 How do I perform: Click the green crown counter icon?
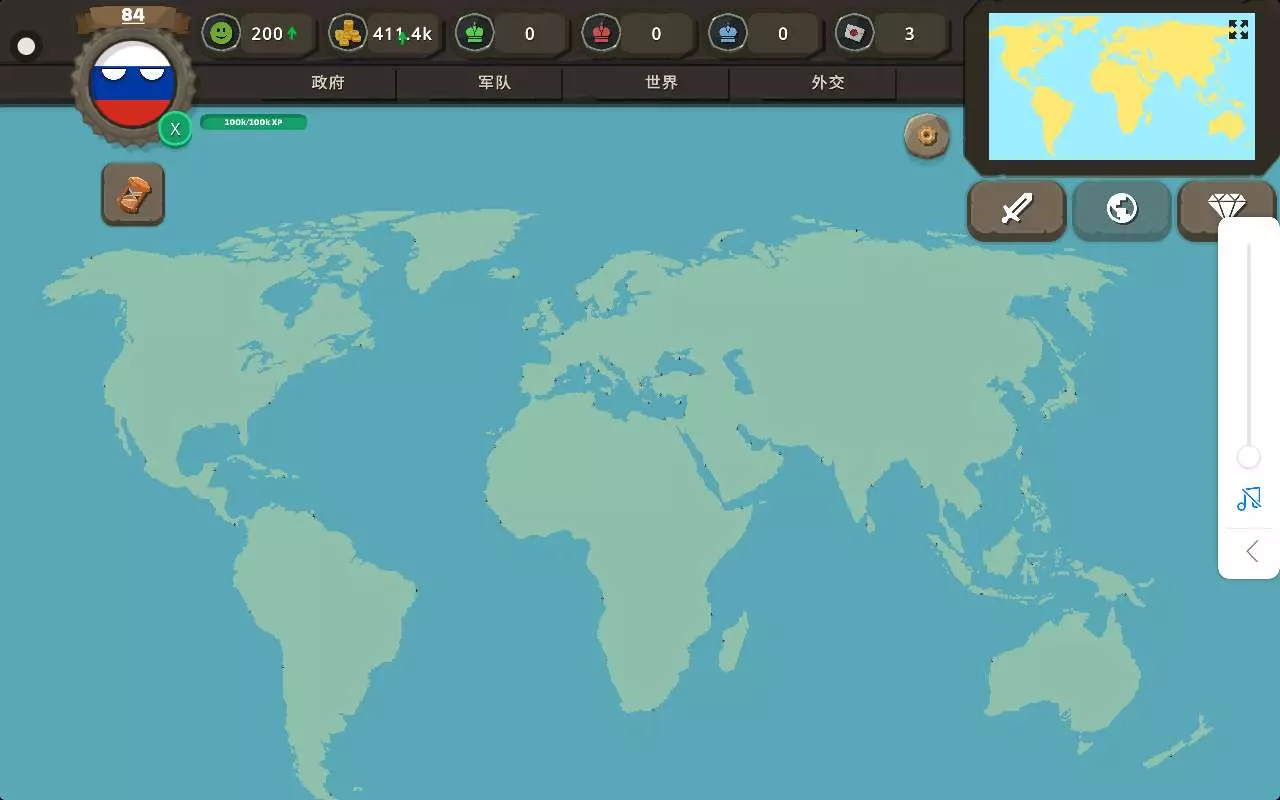click(474, 33)
